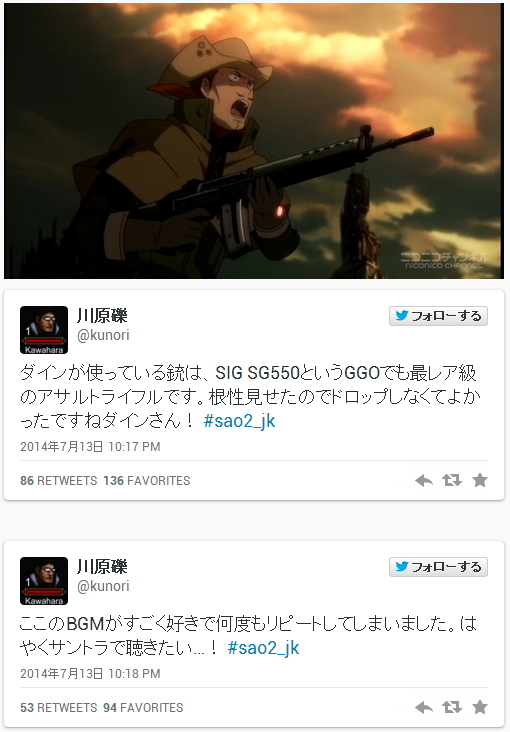Retweet the SIG SG550 rifle tweet
This screenshot has height=732, width=510.
452,480
